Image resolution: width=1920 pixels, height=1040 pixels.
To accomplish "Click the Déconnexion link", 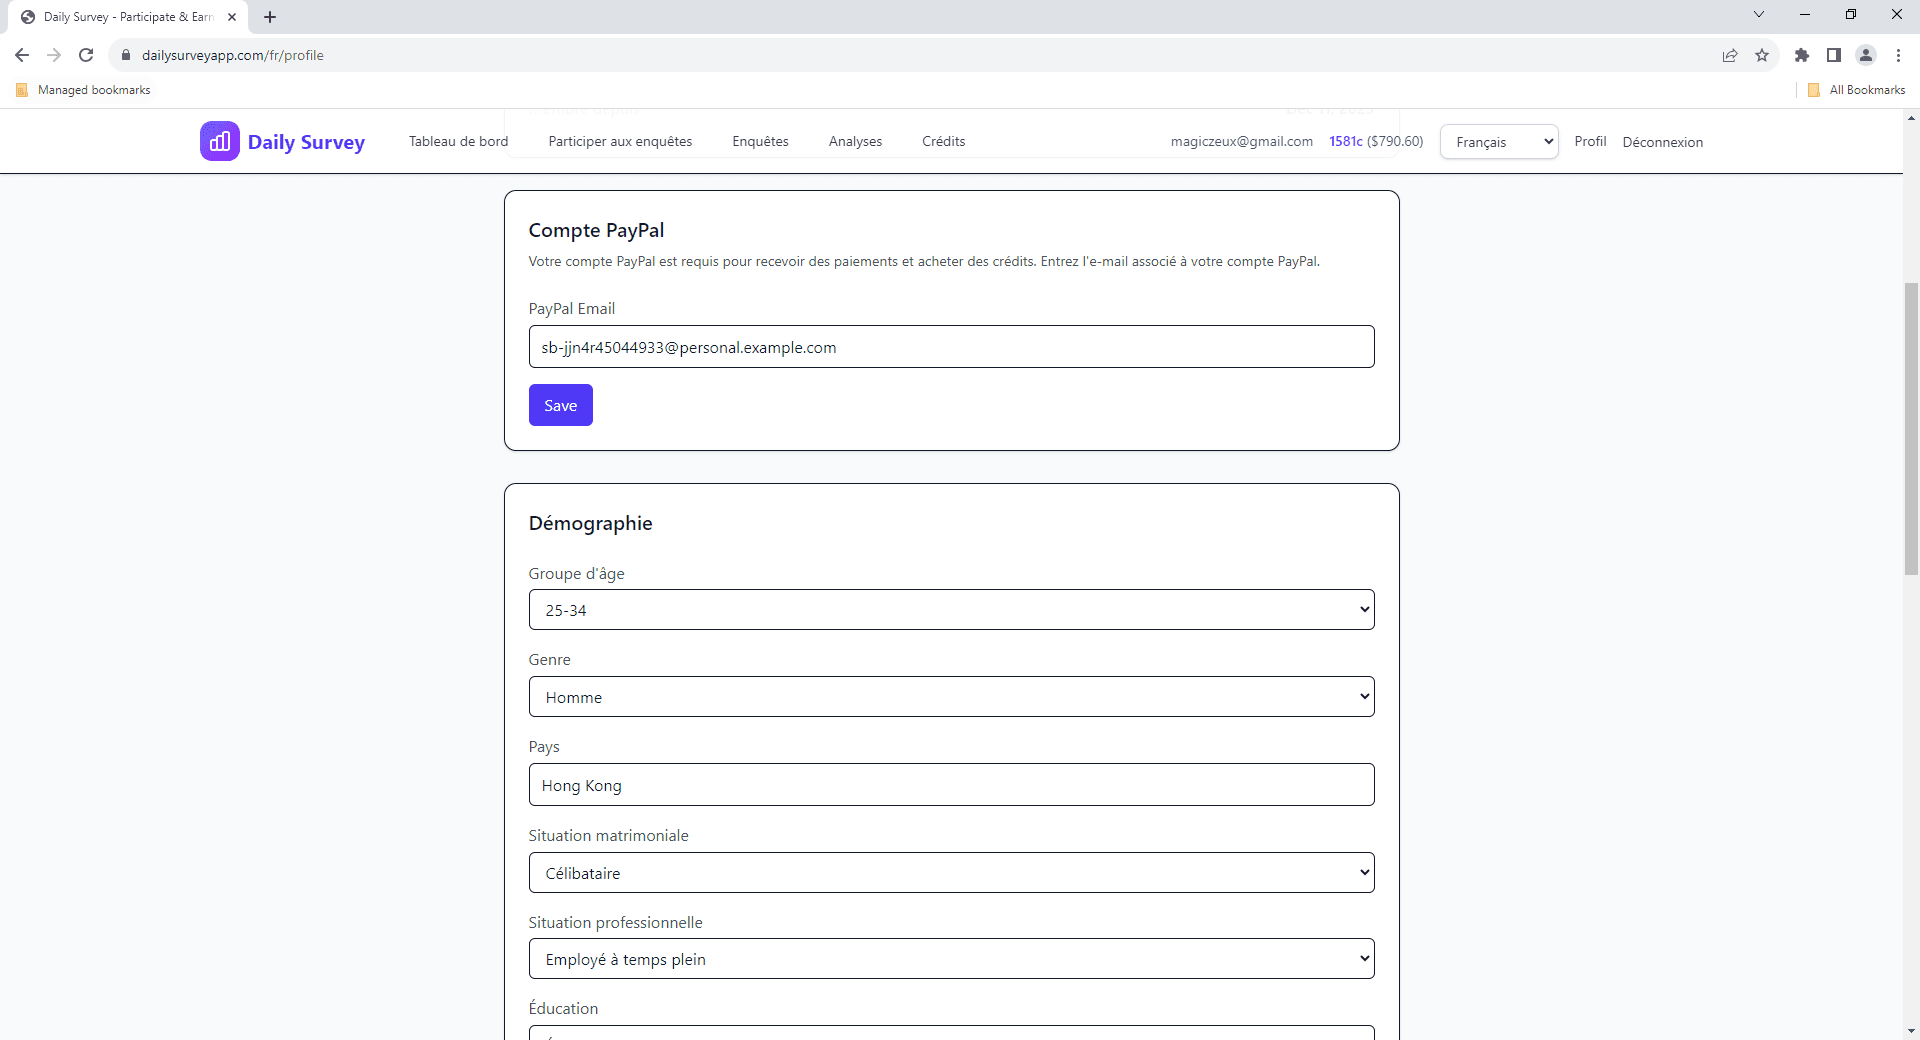I will 1662,141.
